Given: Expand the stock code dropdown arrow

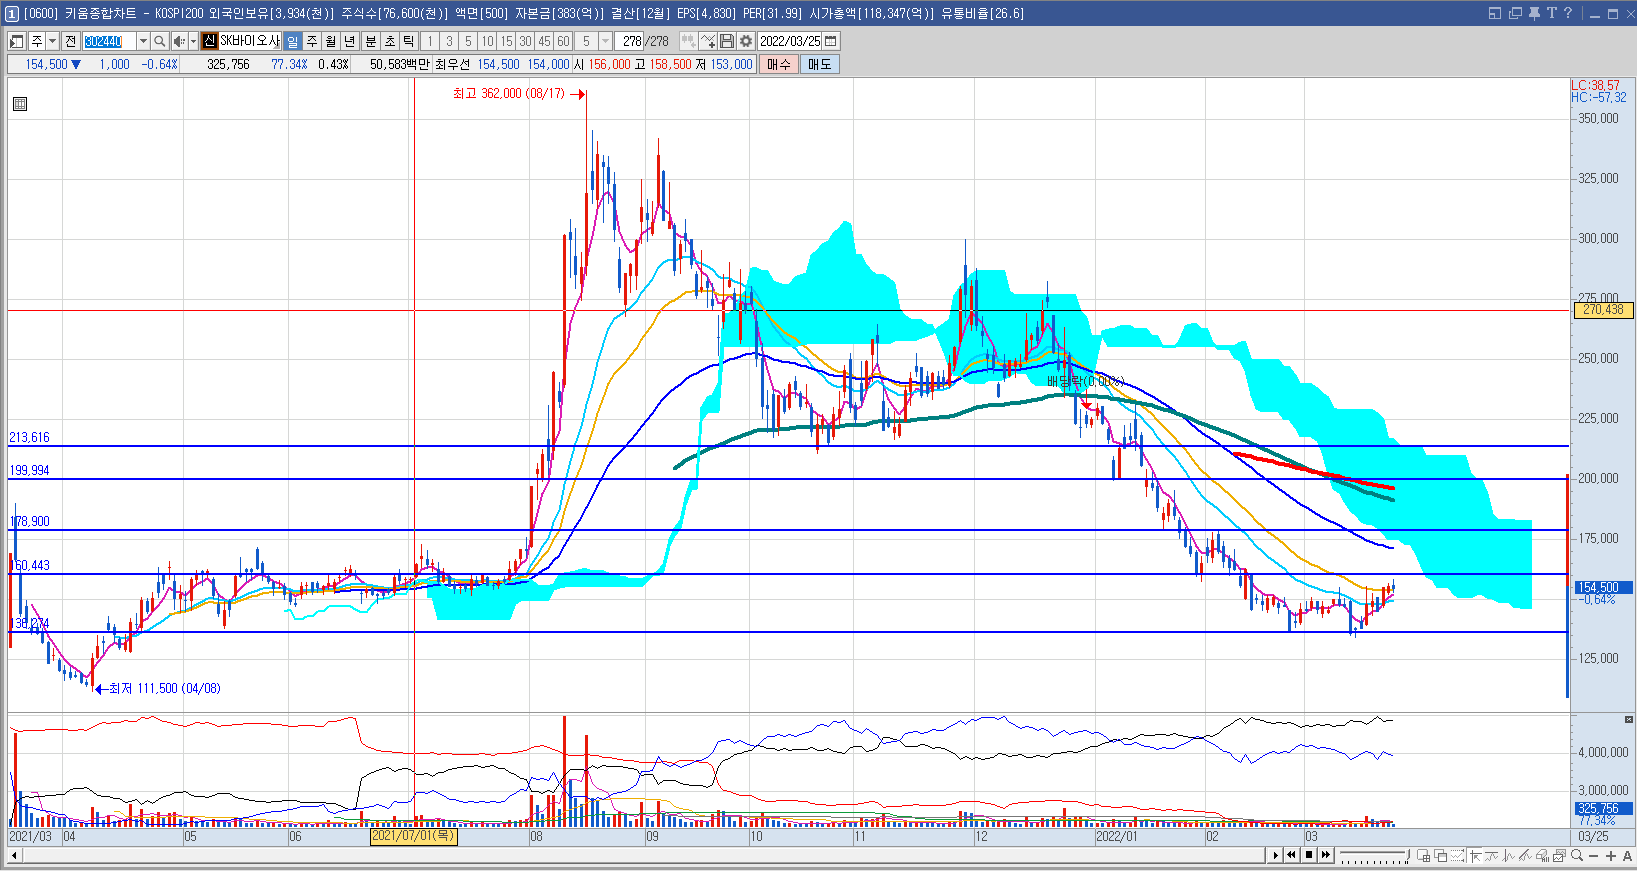Looking at the screenshot, I should pos(143,41).
